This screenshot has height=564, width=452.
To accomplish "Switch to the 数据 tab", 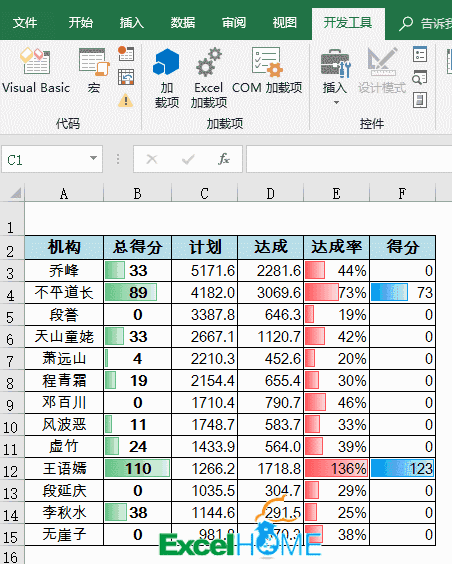I will coord(183,23).
